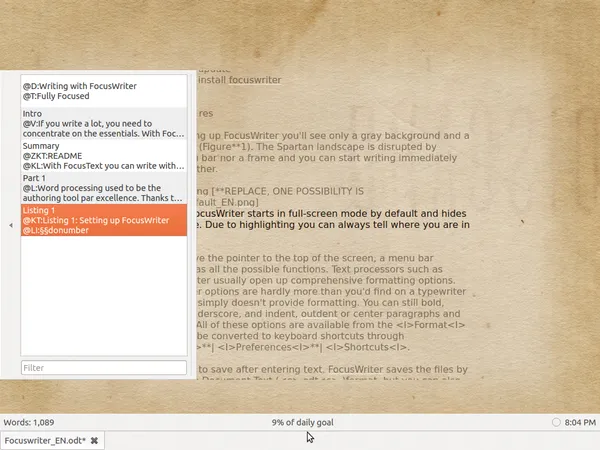The height and width of the screenshot is (450, 600).
Task: Select the highlighted Listing 1 scene
Action: [x=104, y=220]
